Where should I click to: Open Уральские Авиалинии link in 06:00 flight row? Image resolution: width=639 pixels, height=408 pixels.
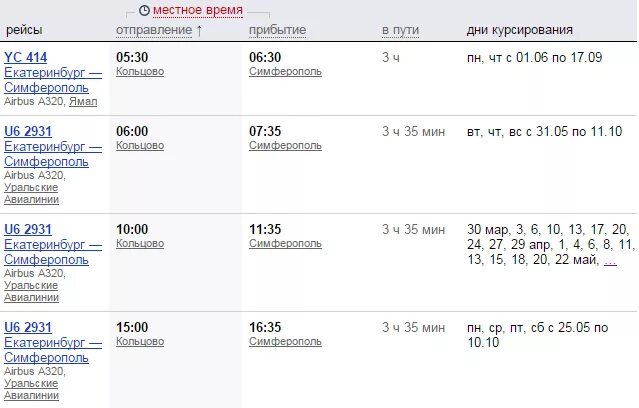[x=31, y=194]
